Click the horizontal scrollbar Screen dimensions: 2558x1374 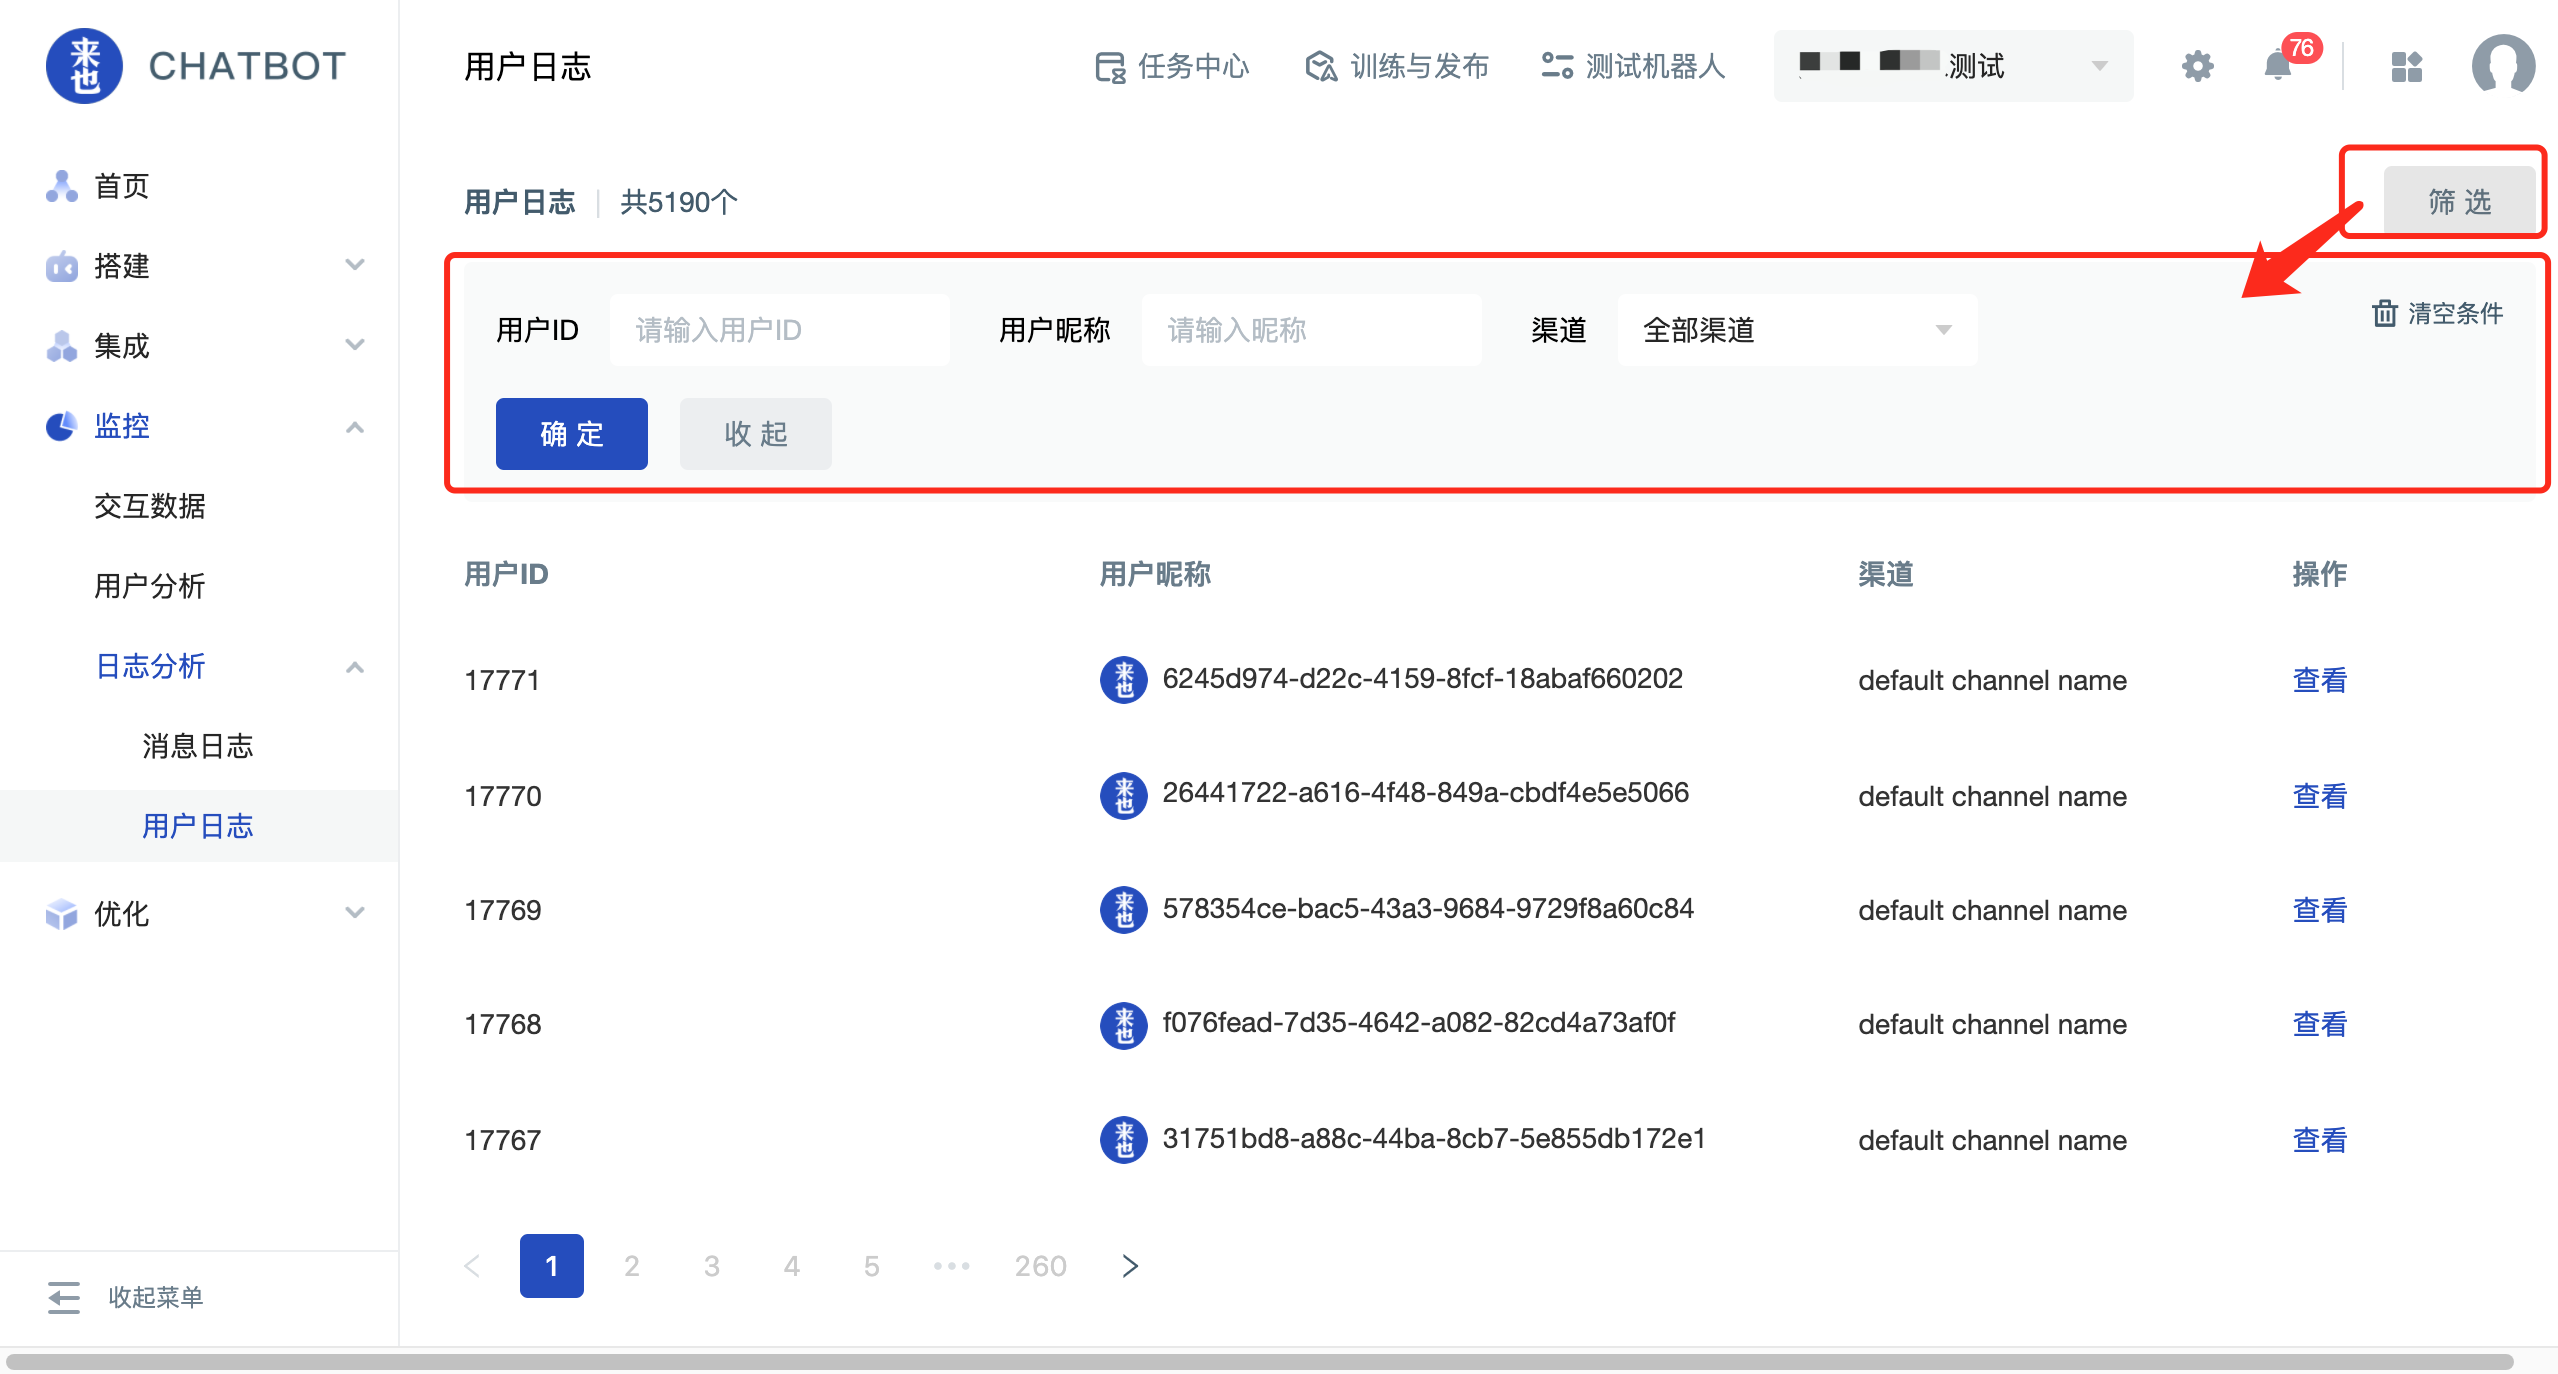(1260, 1362)
